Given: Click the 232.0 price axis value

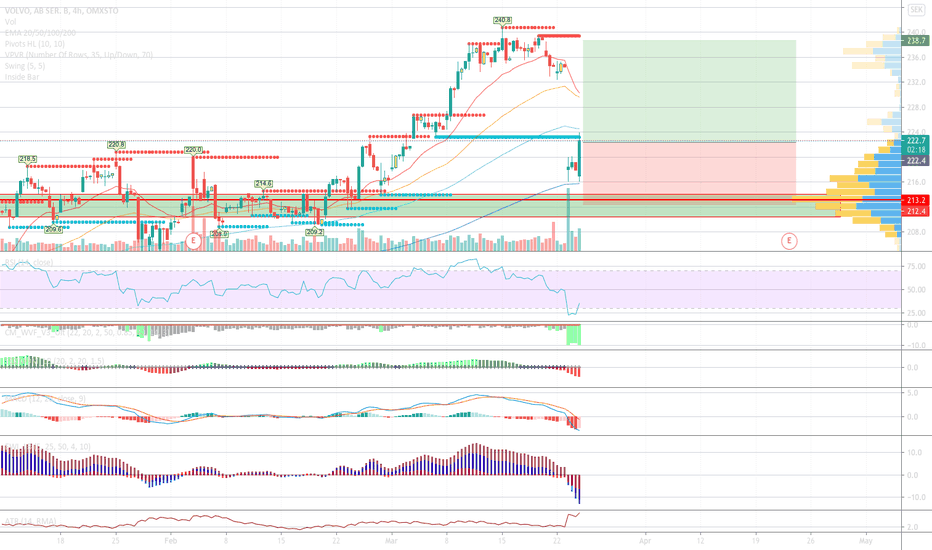Looking at the screenshot, I should click(x=916, y=82).
